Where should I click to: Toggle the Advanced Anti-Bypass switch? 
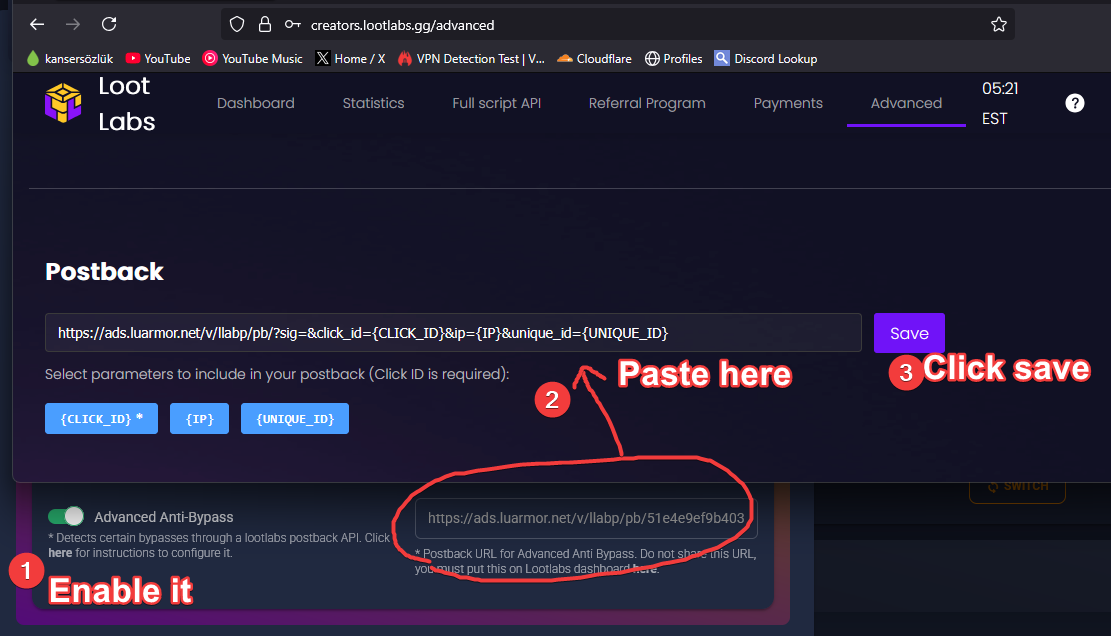[x=66, y=516]
